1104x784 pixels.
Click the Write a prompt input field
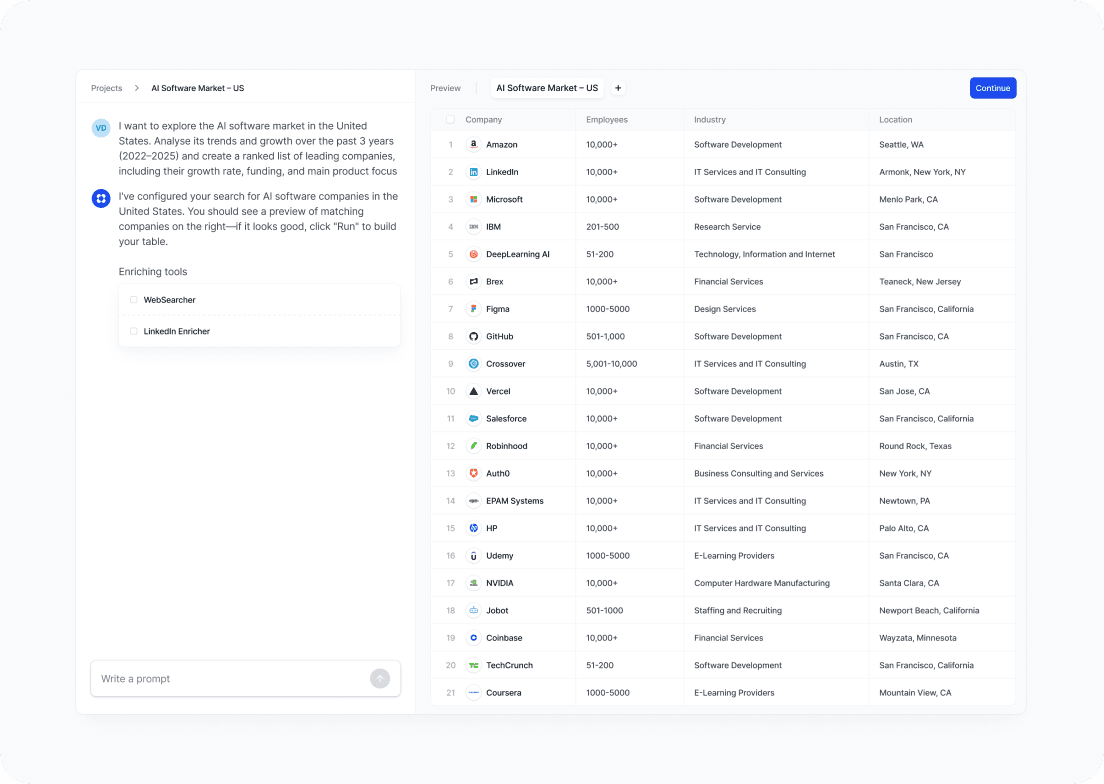(246, 678)
